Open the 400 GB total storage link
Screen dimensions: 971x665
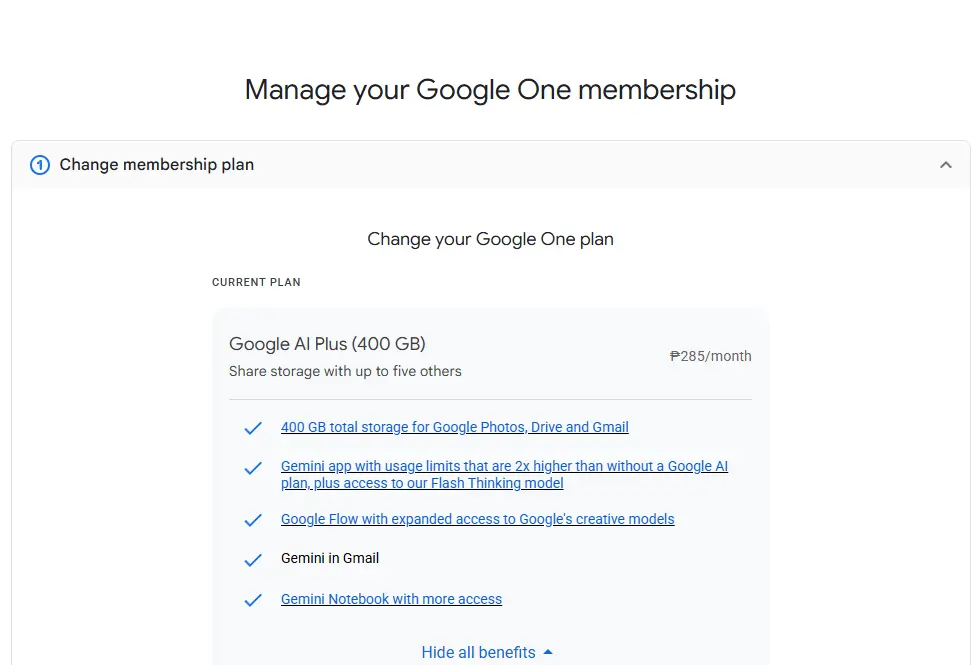455,427
